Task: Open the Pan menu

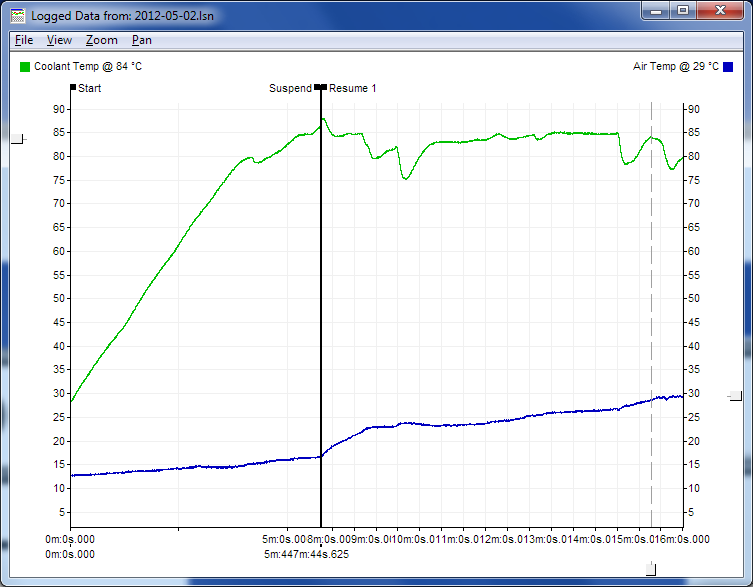Action: [142, 40]
